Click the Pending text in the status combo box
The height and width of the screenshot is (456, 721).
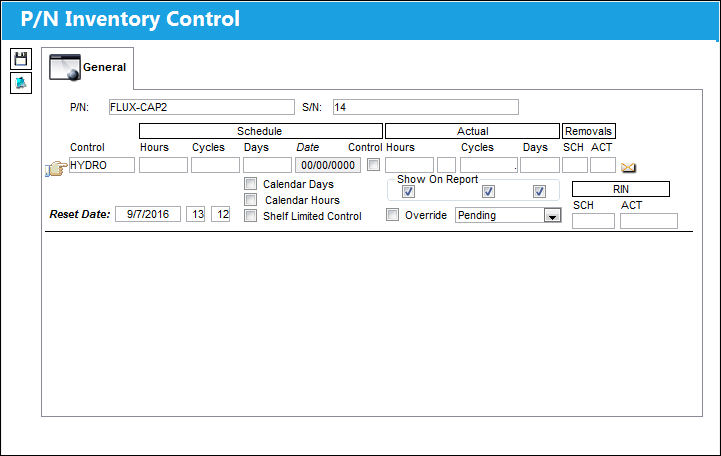pos(477,215)
